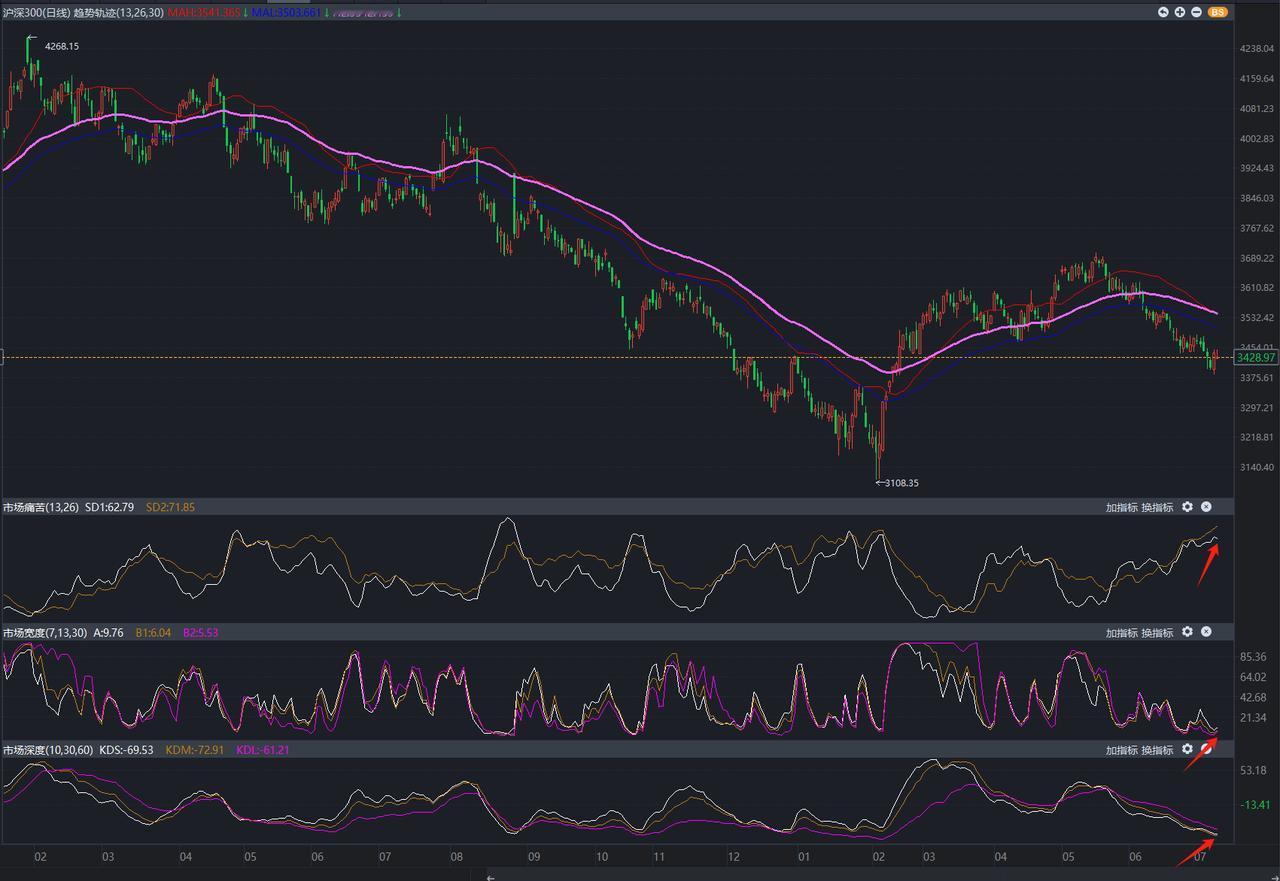1280x881 pixels.
Task: Click the 53.18 axis label in 市场深度
Action: pyautogui.click(x=1253, y=770)
